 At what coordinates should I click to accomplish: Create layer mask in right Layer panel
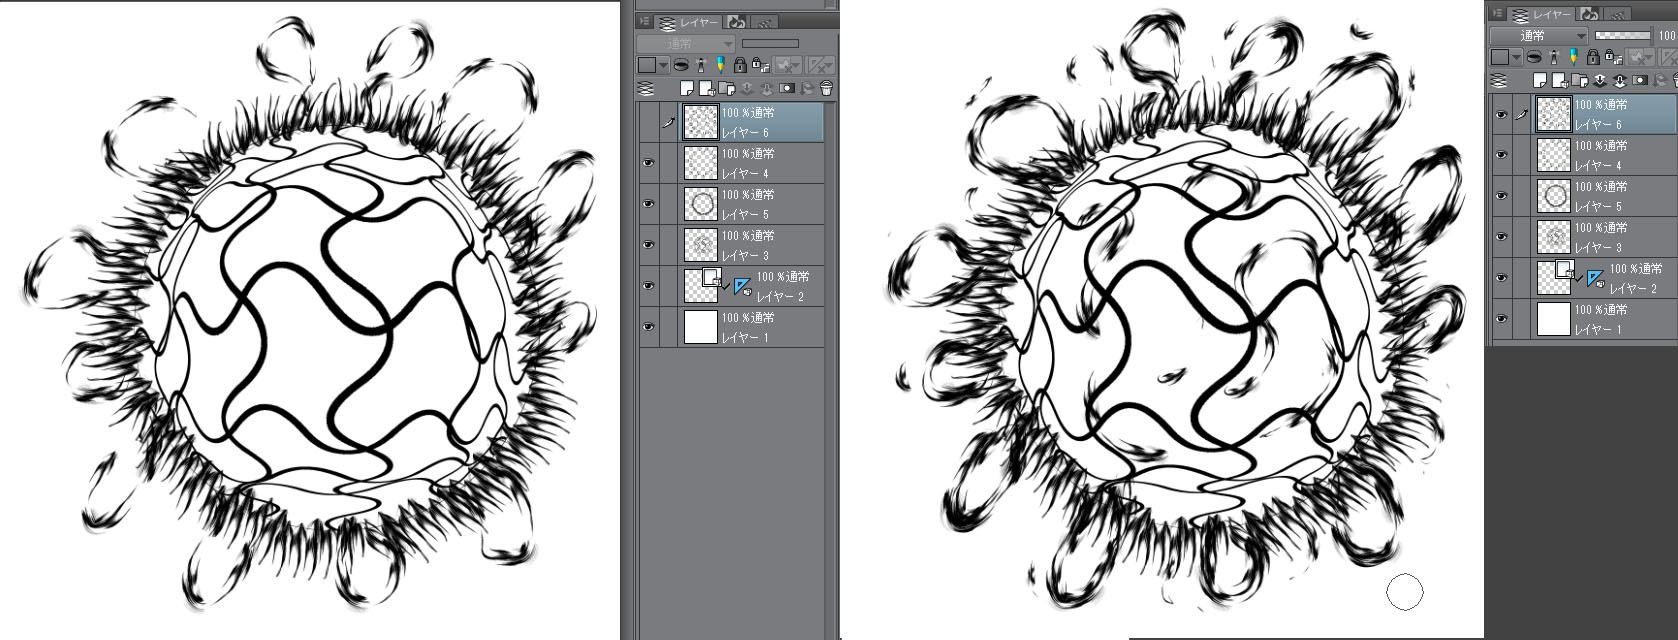(1640, 80)
